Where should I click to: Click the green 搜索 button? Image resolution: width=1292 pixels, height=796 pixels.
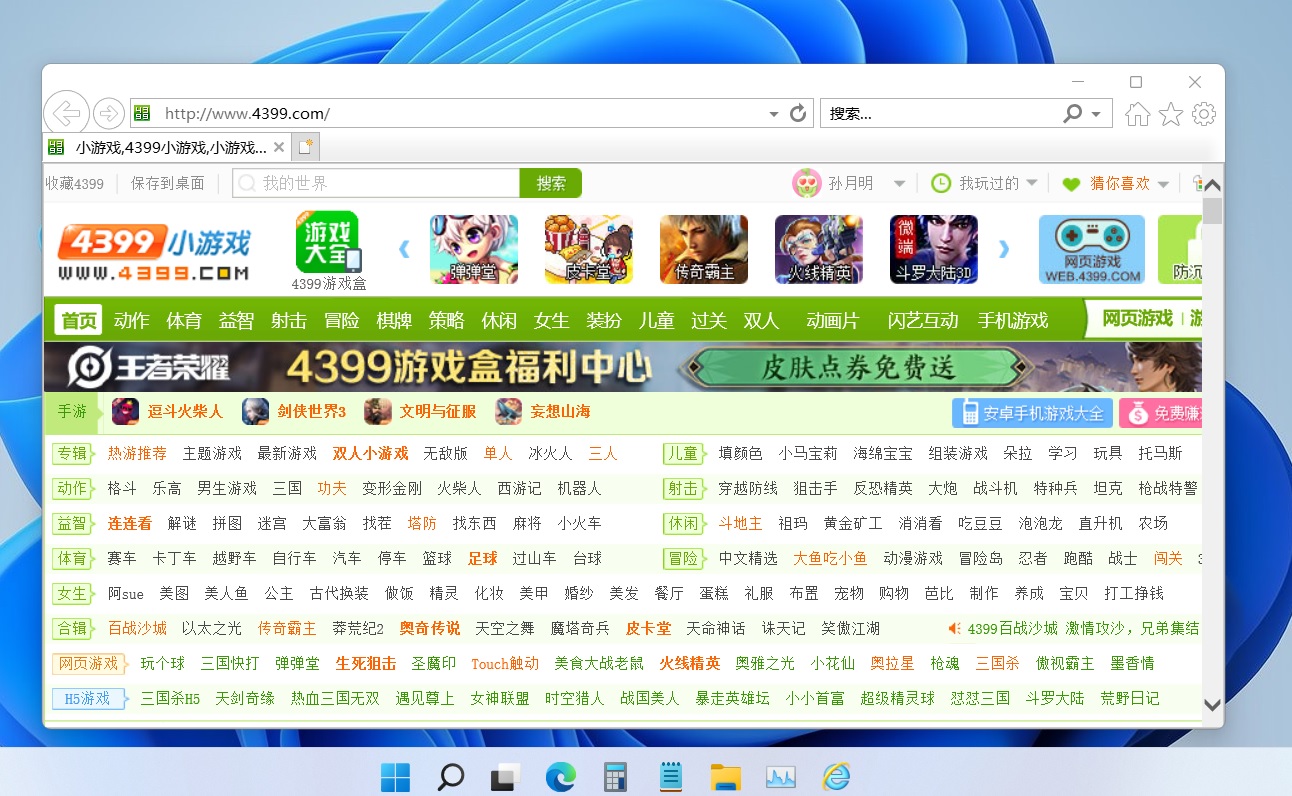[x=551, y=183]
